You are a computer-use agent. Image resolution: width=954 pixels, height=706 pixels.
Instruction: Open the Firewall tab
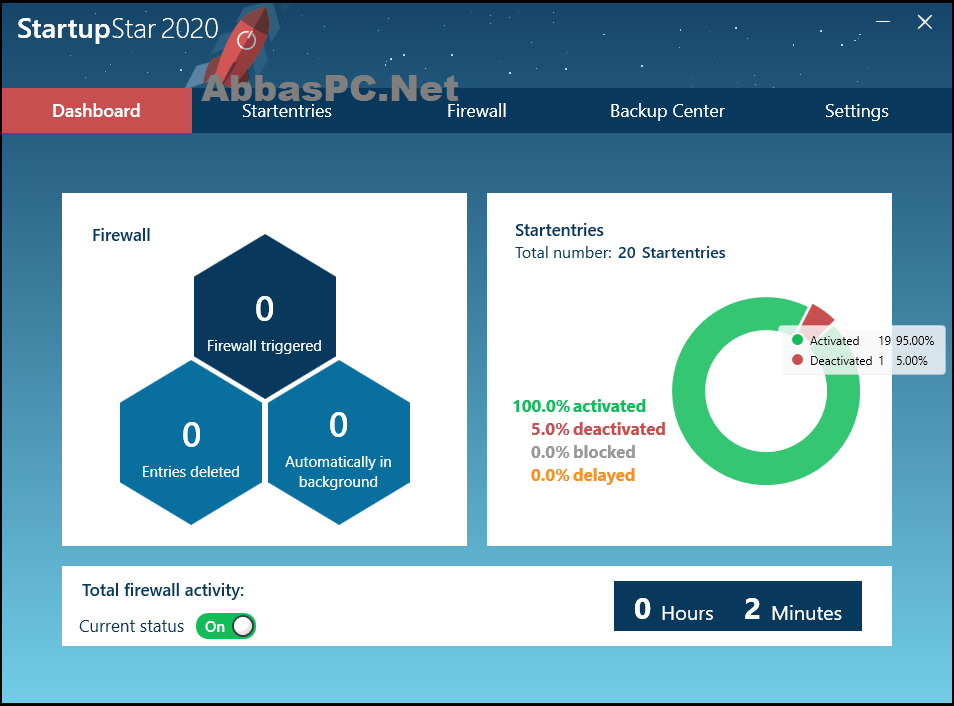pyautogui.click(x=476, y=111)
